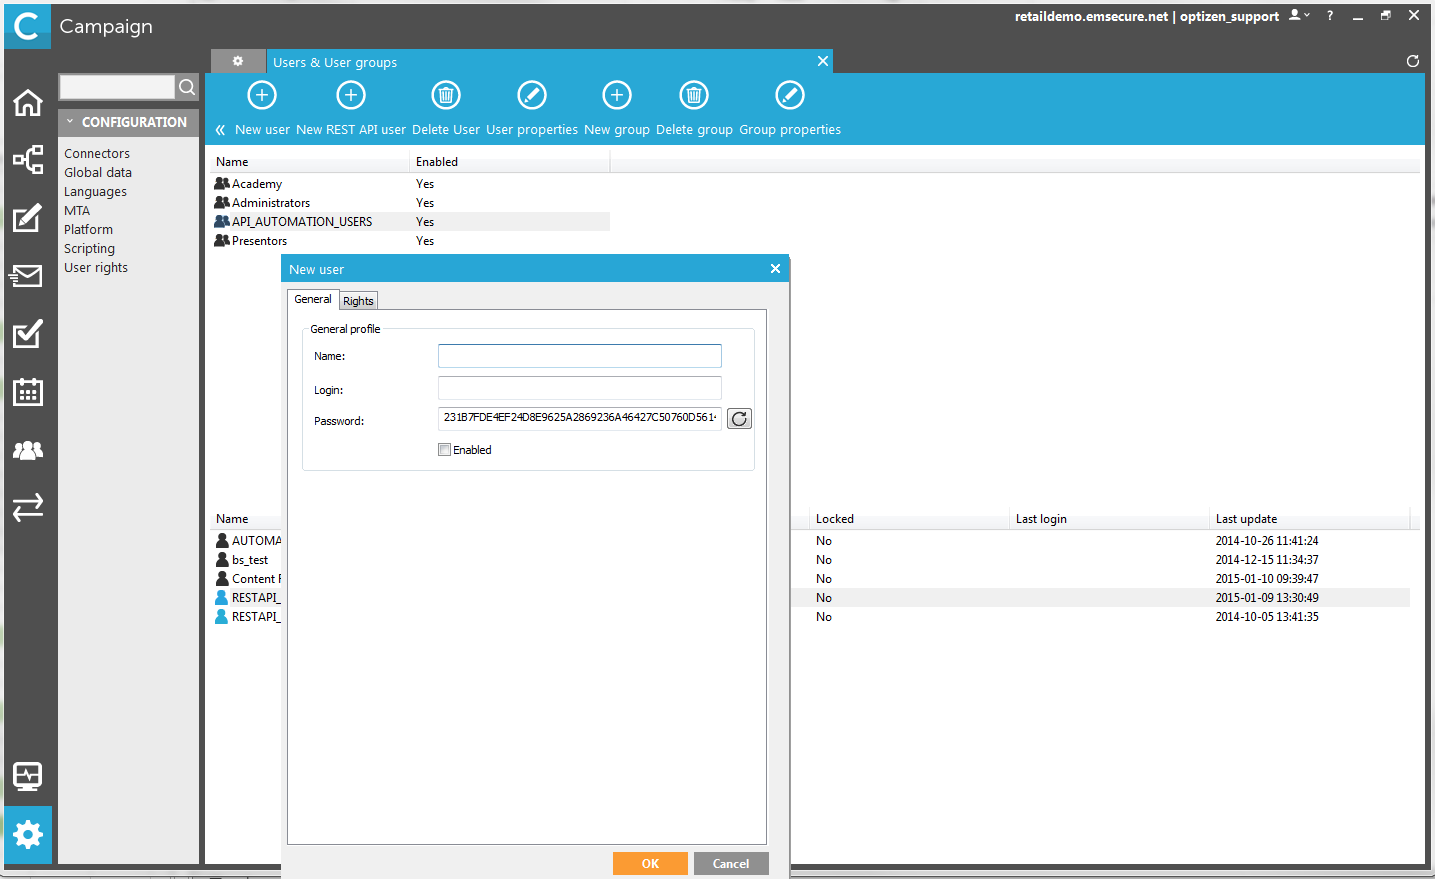Select the General tab
This screenshot has width=1435, height=879.
pos(313,299)
